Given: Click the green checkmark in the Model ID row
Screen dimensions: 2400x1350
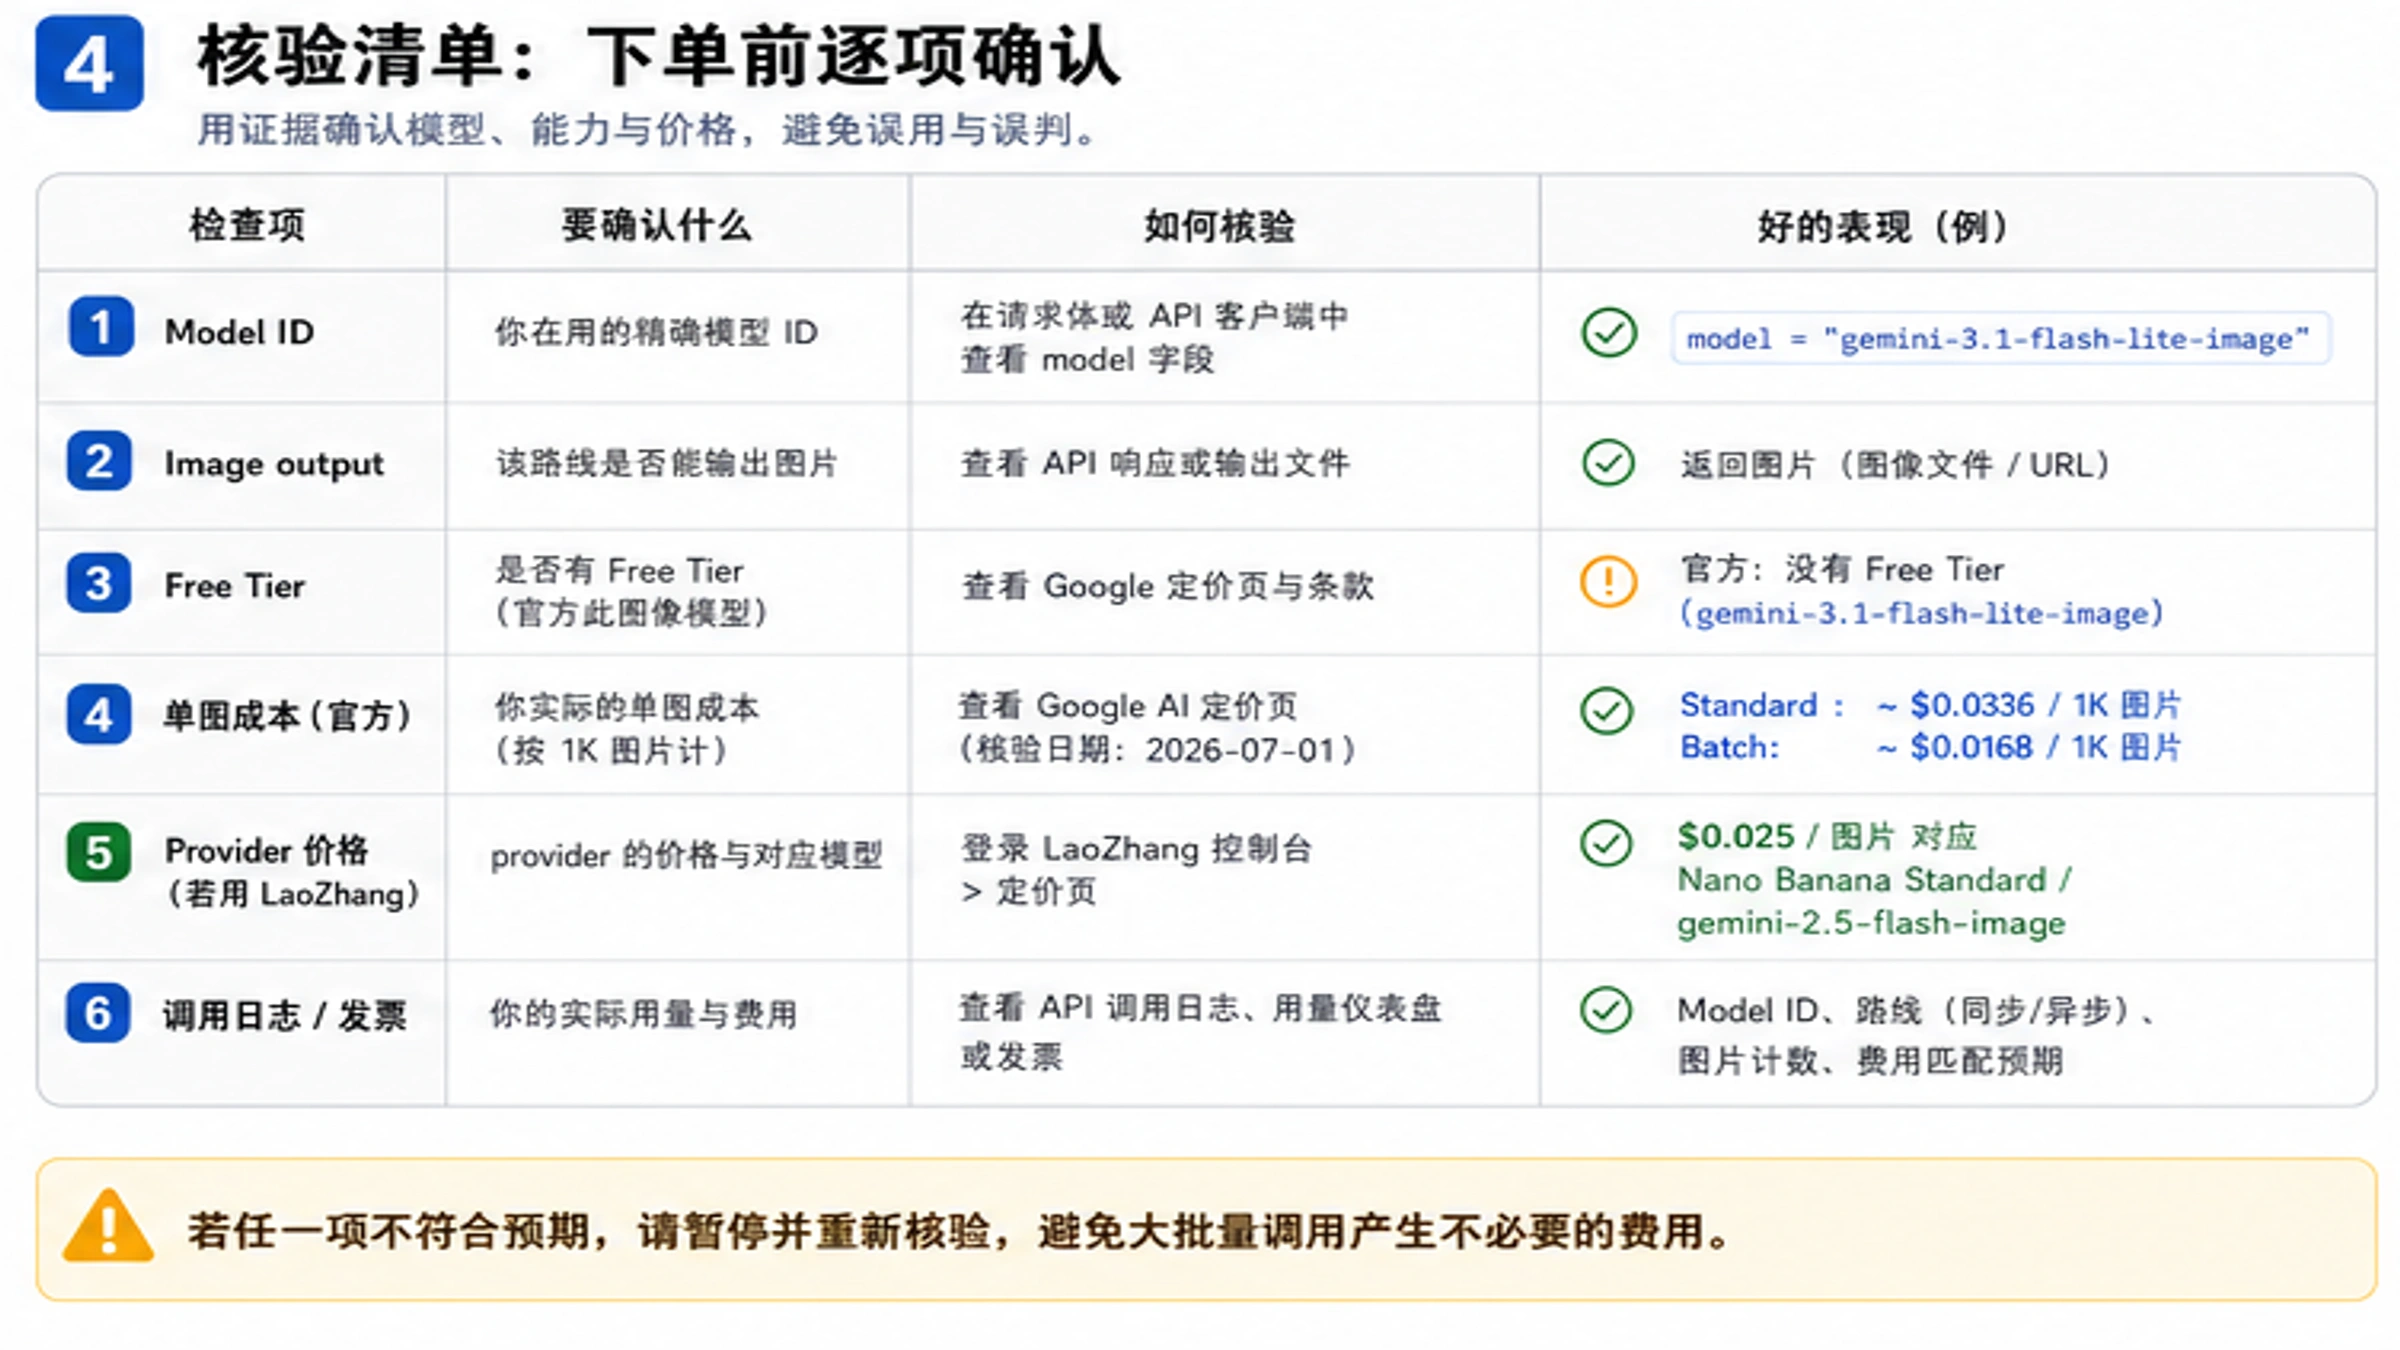Looking at the screenshot, I should click(1609, 333).
